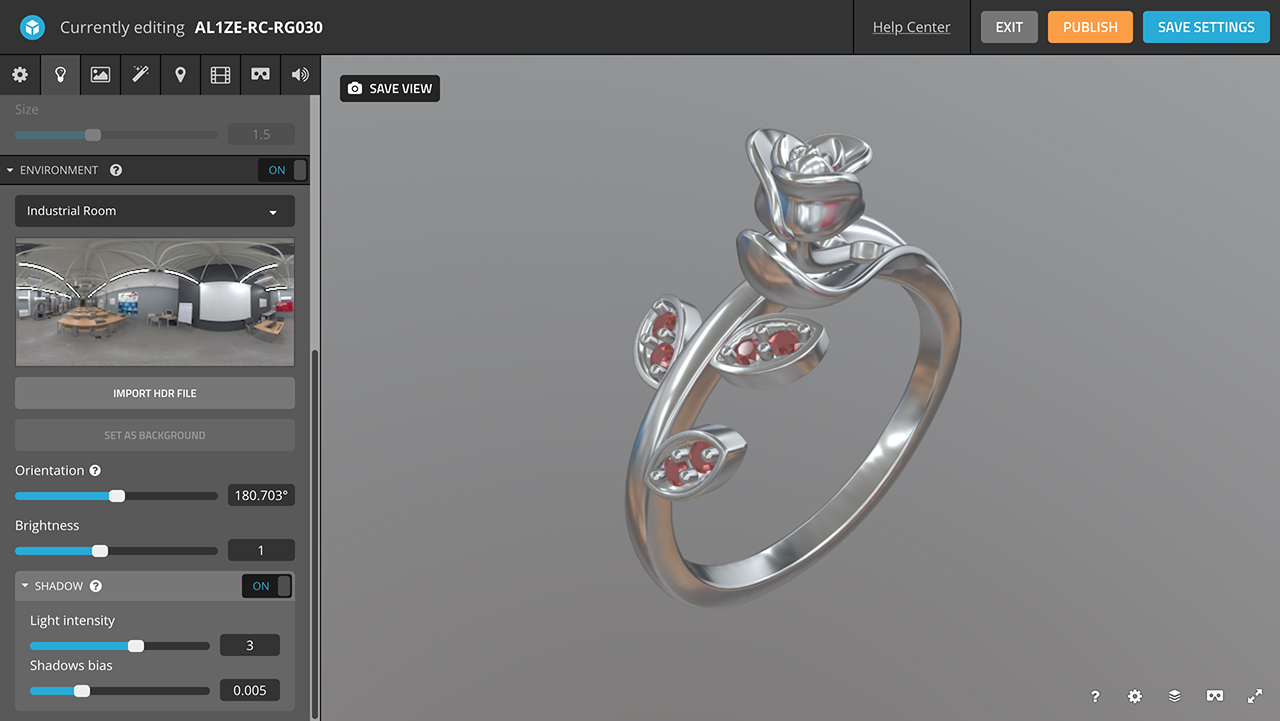Open the Annotations pin tab
Viewport: 1280px width, 721px height.
coord(180,75)
